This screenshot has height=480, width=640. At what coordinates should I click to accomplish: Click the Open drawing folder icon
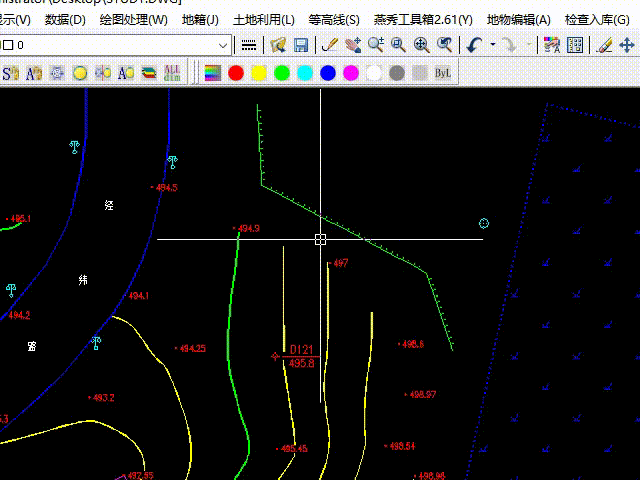278,45
